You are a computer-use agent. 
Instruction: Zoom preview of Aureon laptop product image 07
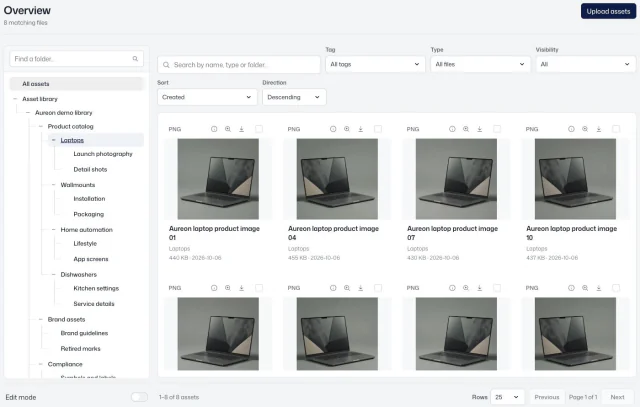click(x=466, y=129)
